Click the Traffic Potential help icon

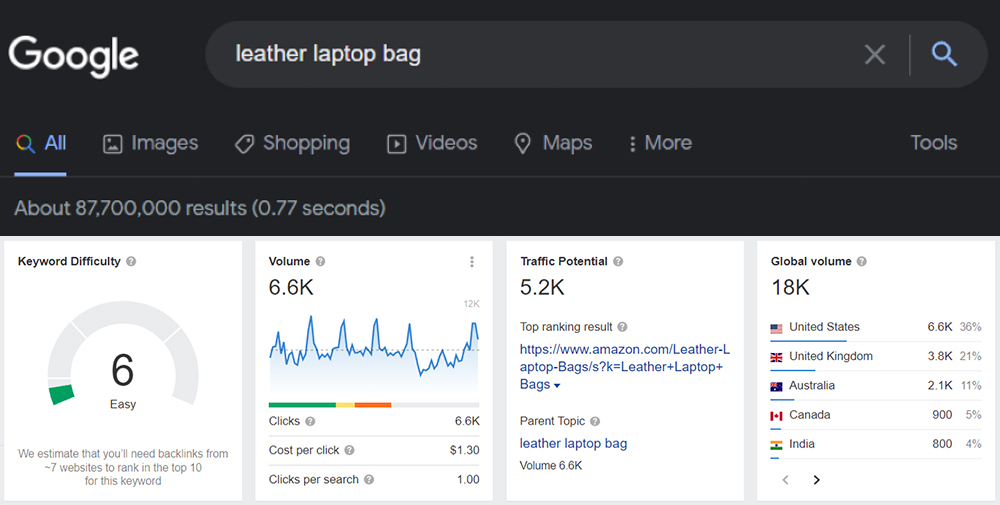coord(618,261)
